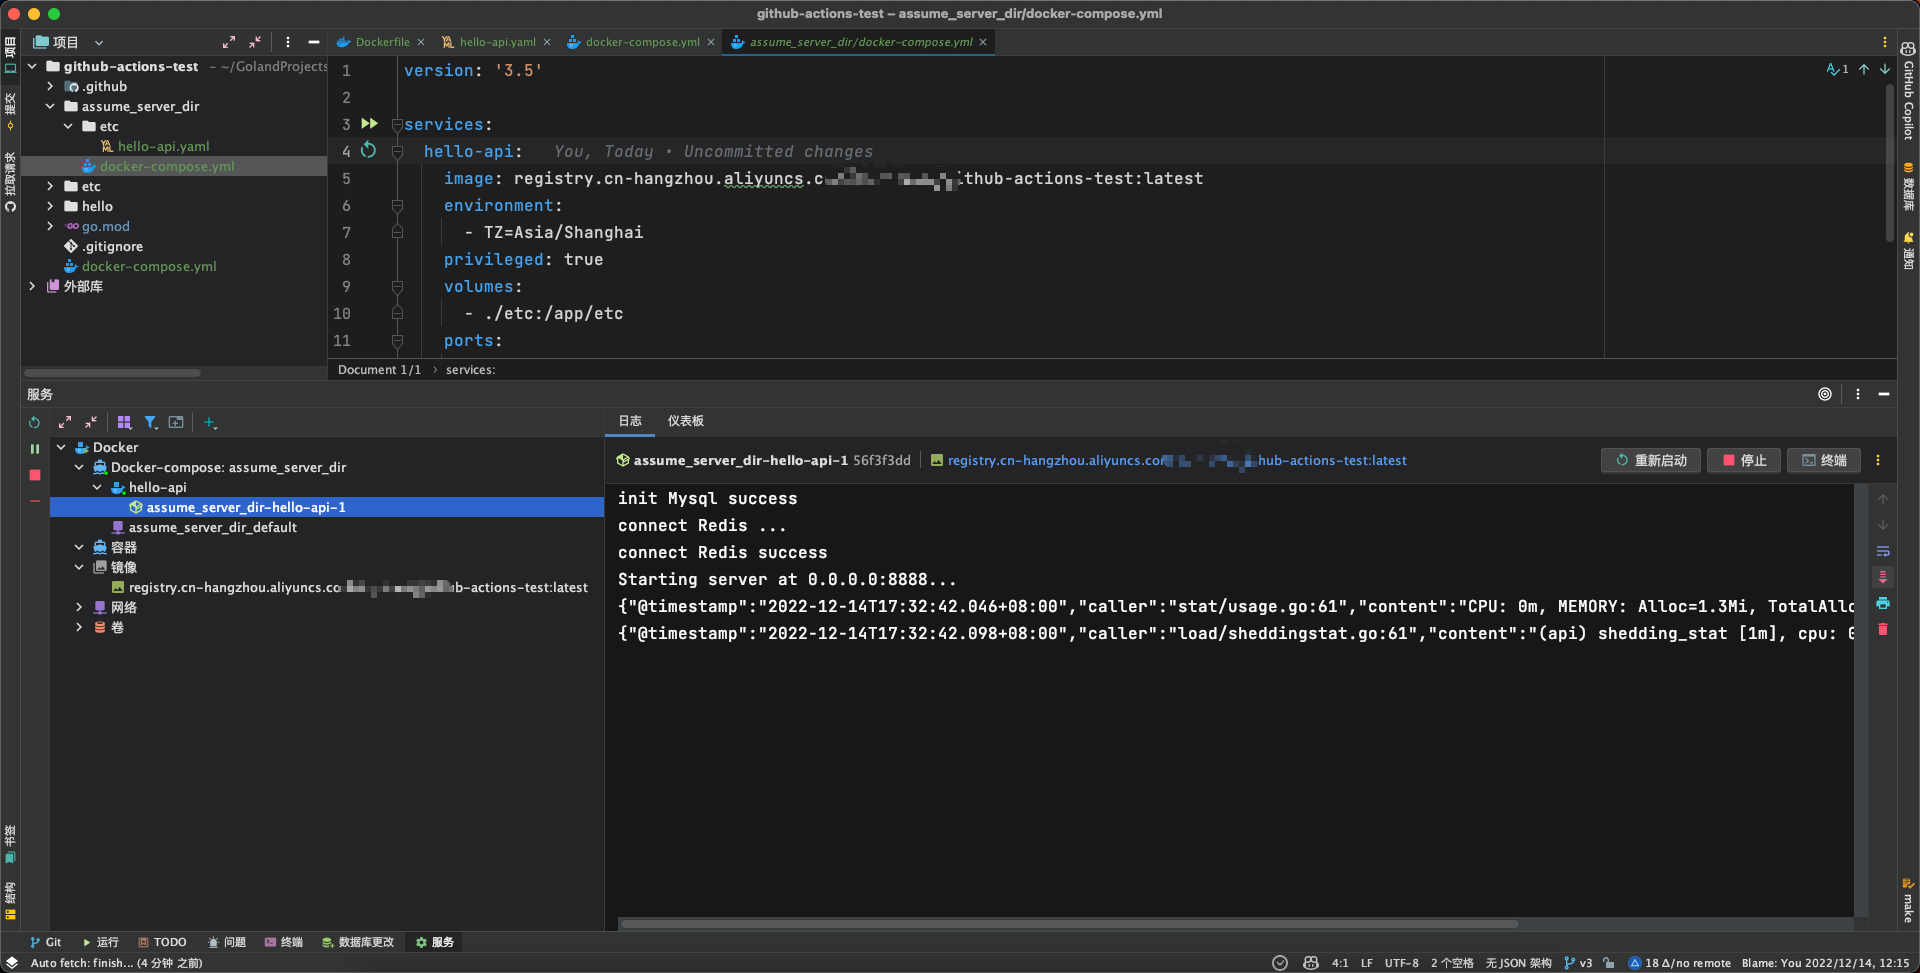Image resolution: width=1920 pixels, height=973 pixels.
Task: Open the Services panel three-dot options
Action: 1858,394
